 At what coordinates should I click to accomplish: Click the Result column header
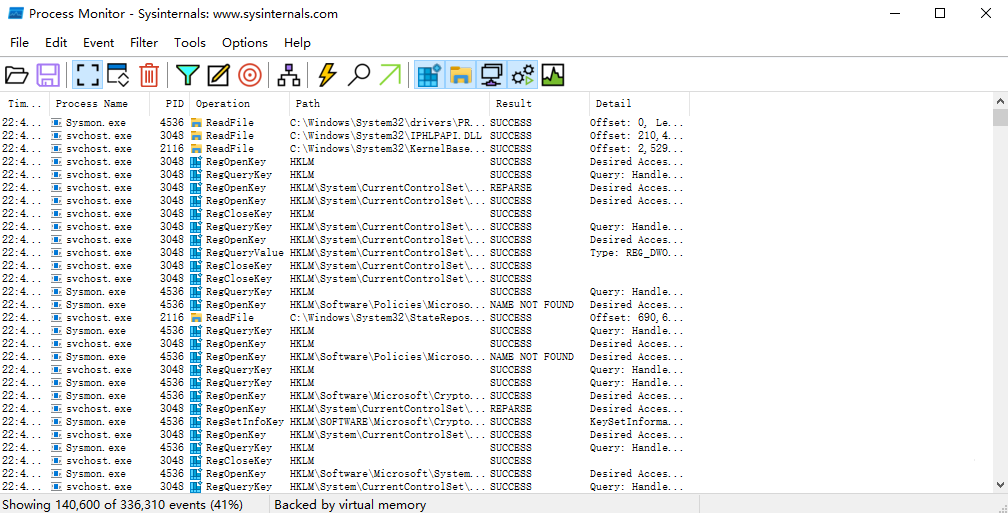539,104
